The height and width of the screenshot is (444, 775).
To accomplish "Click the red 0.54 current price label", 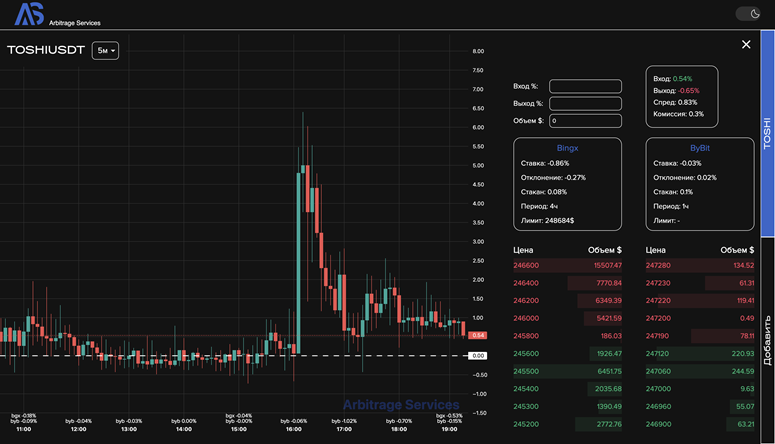I will (478, 335).
